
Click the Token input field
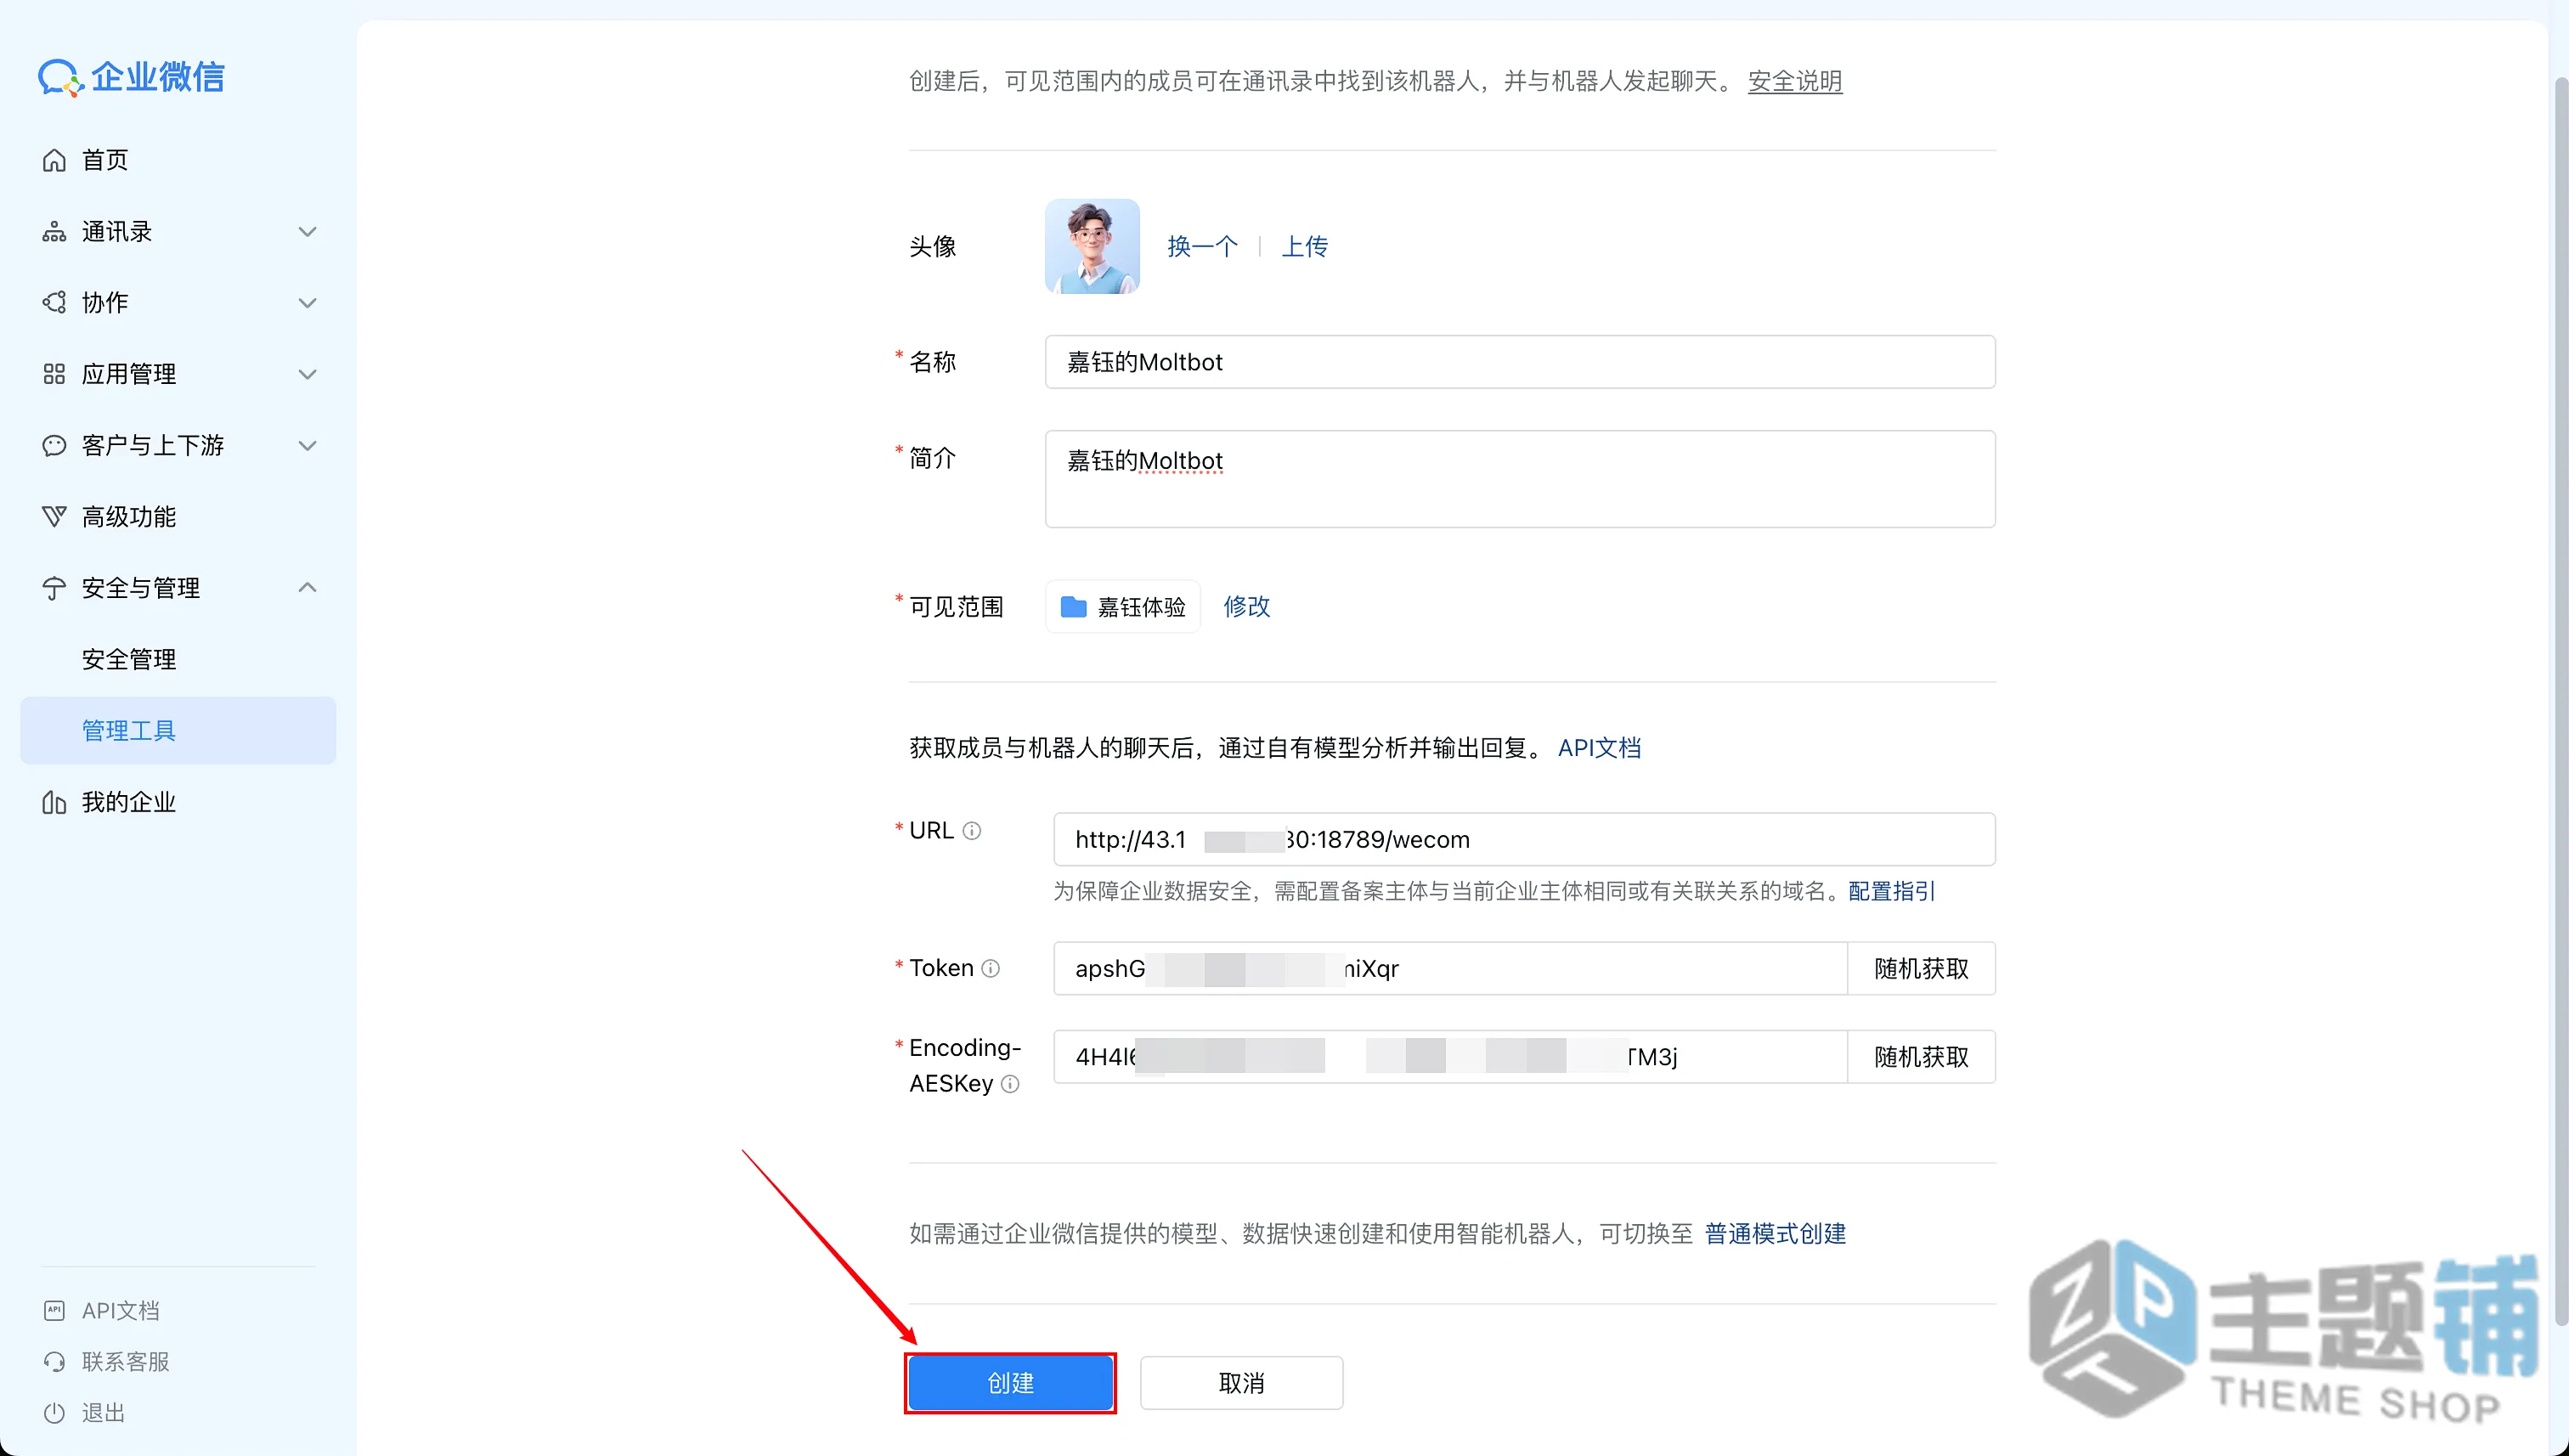point(1450,968)
